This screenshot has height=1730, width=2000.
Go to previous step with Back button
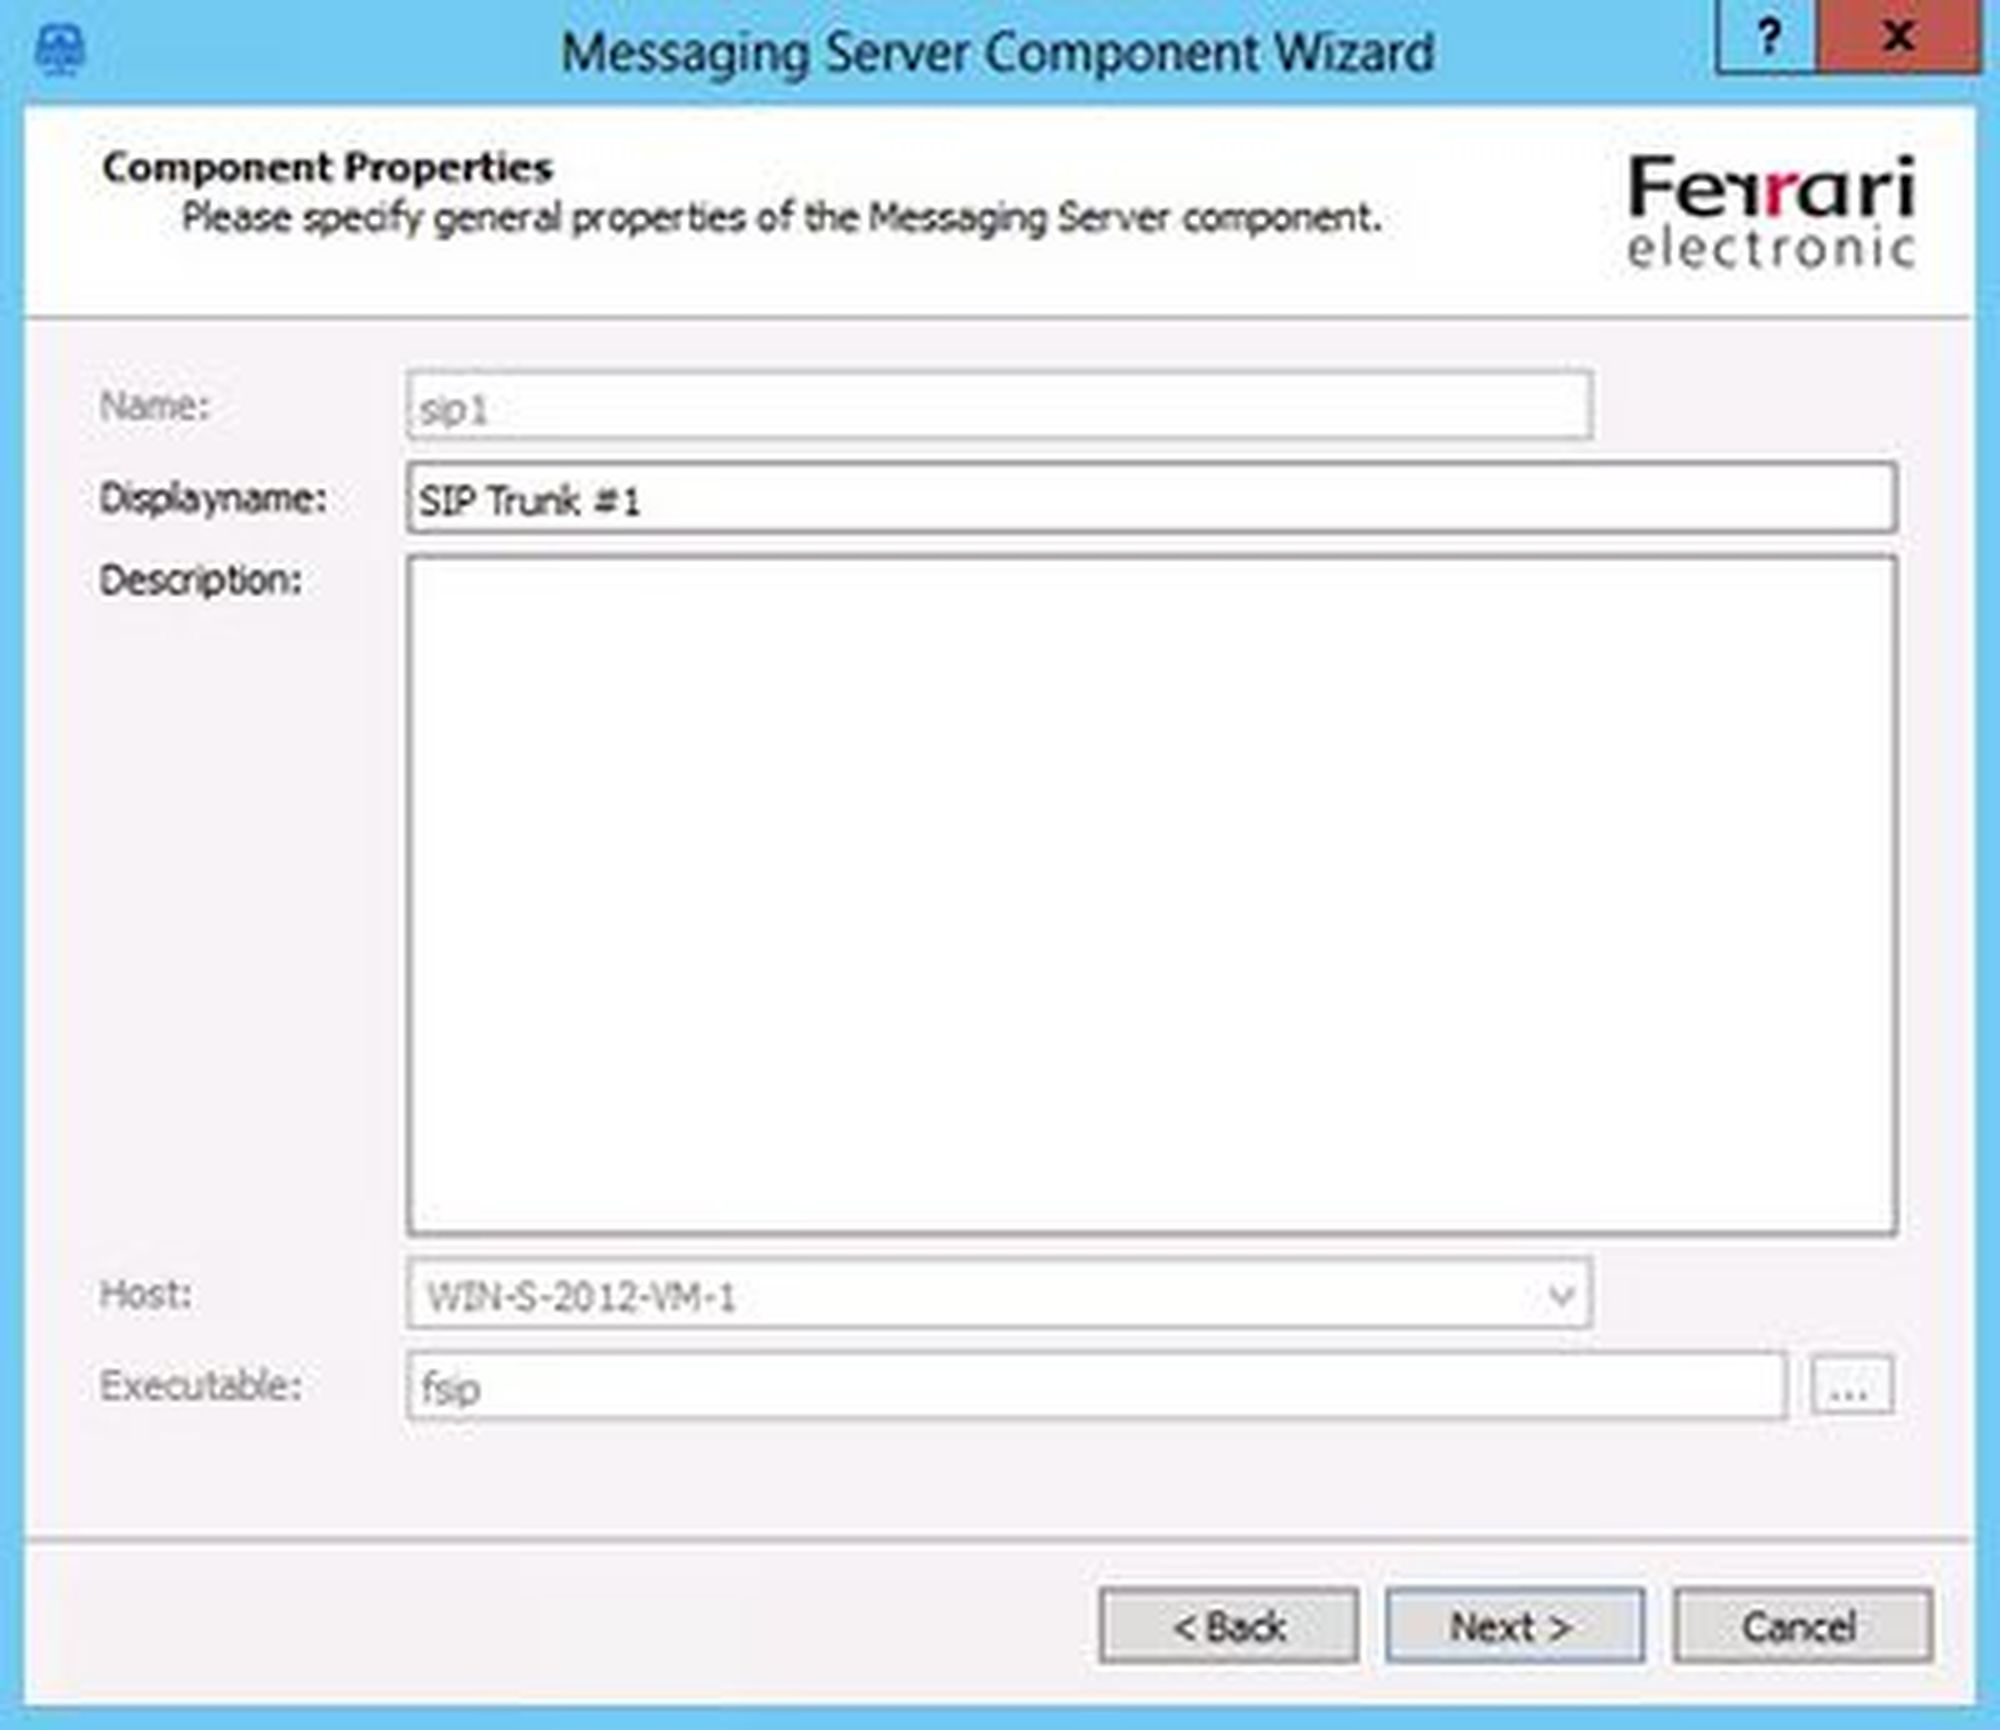1228,1627
